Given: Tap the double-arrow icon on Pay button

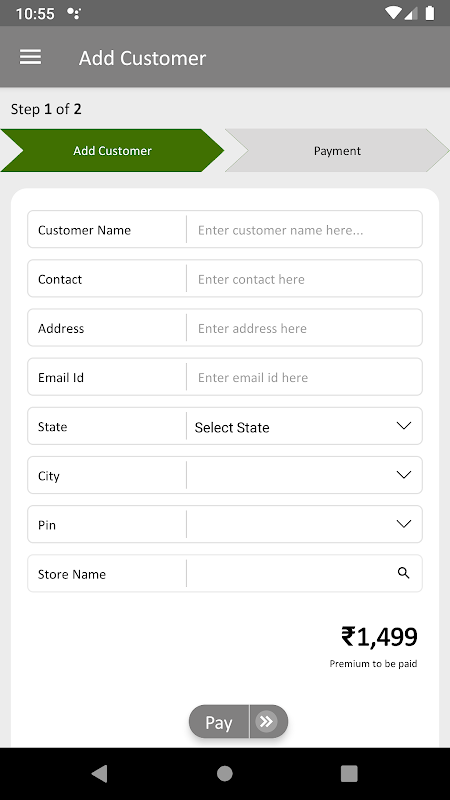Looking at the screenshot, I should click(x=266, y=721).
